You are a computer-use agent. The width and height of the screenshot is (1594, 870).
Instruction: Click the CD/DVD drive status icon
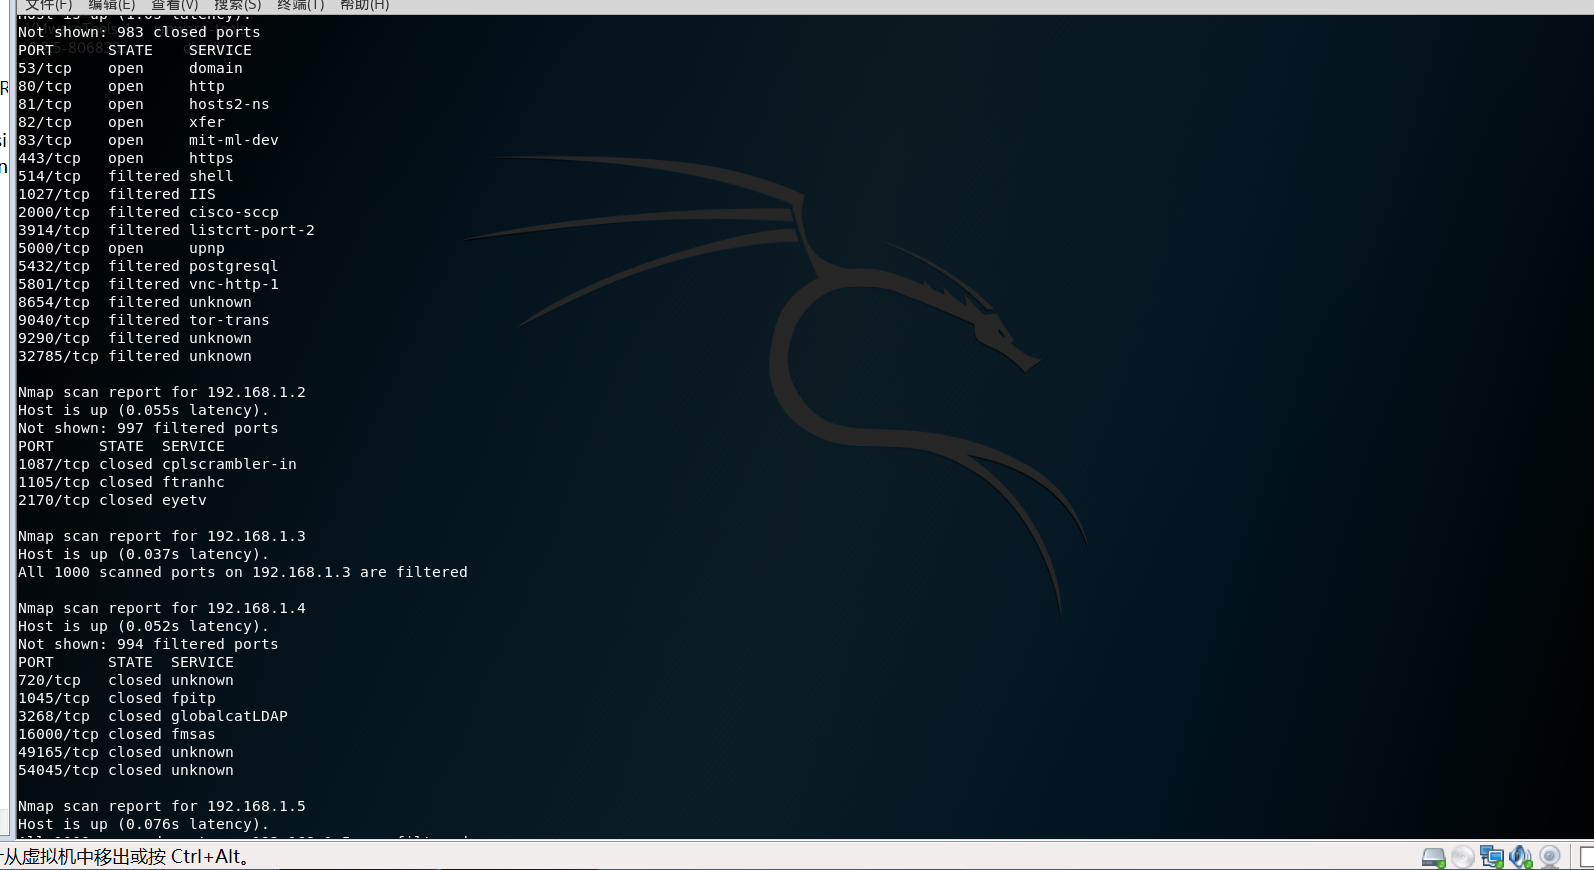coord(1463,857)
